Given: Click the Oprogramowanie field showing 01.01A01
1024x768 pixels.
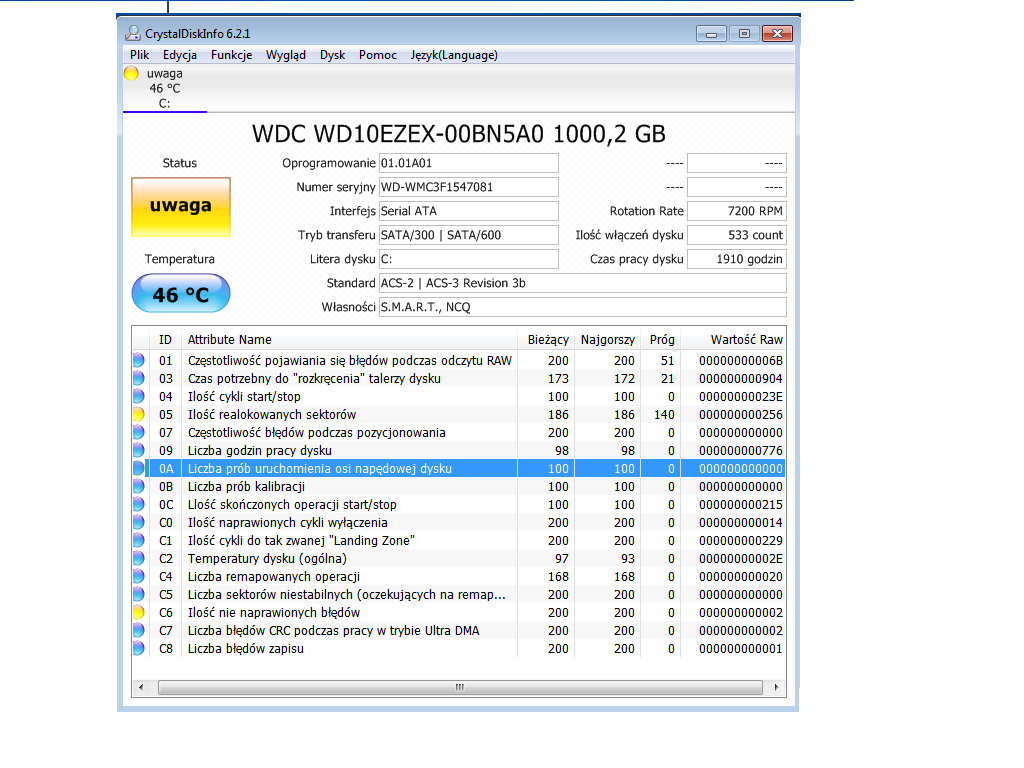Looking at the screenshot, I should point(469,163).
